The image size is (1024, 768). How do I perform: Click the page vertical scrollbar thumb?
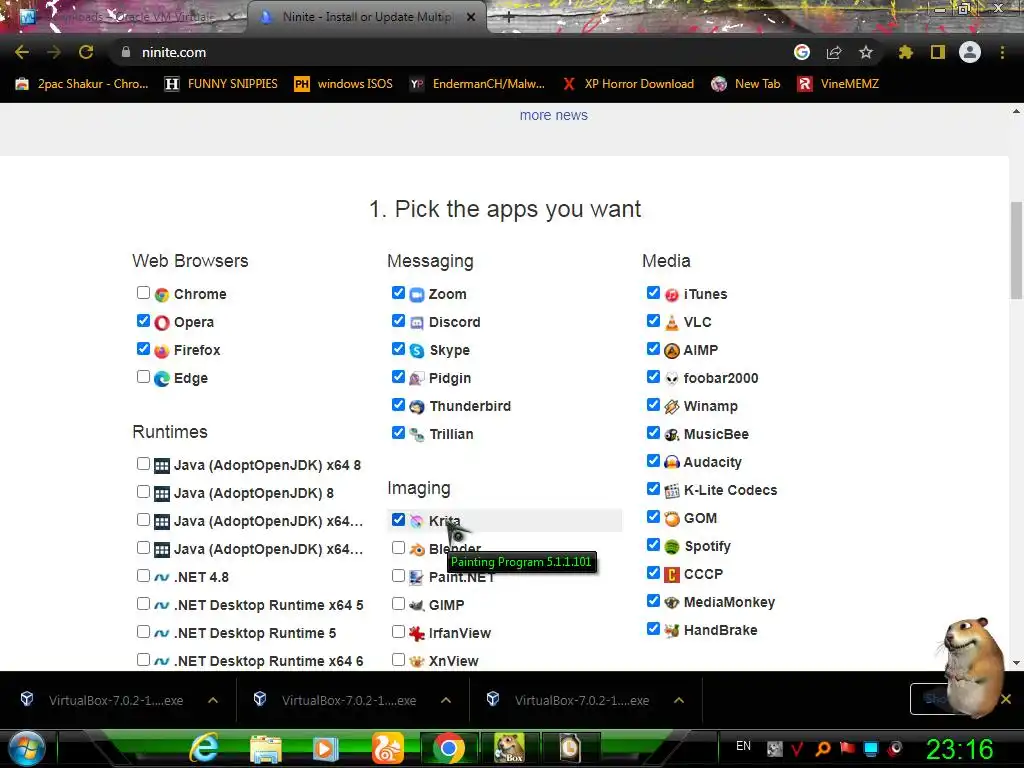click(1016, 249)
